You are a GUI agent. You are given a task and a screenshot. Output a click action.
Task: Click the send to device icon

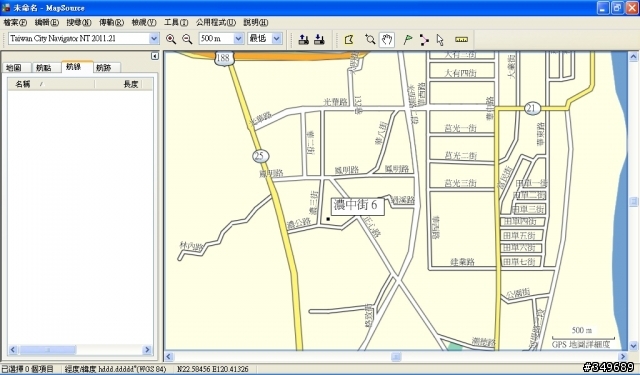303,39
